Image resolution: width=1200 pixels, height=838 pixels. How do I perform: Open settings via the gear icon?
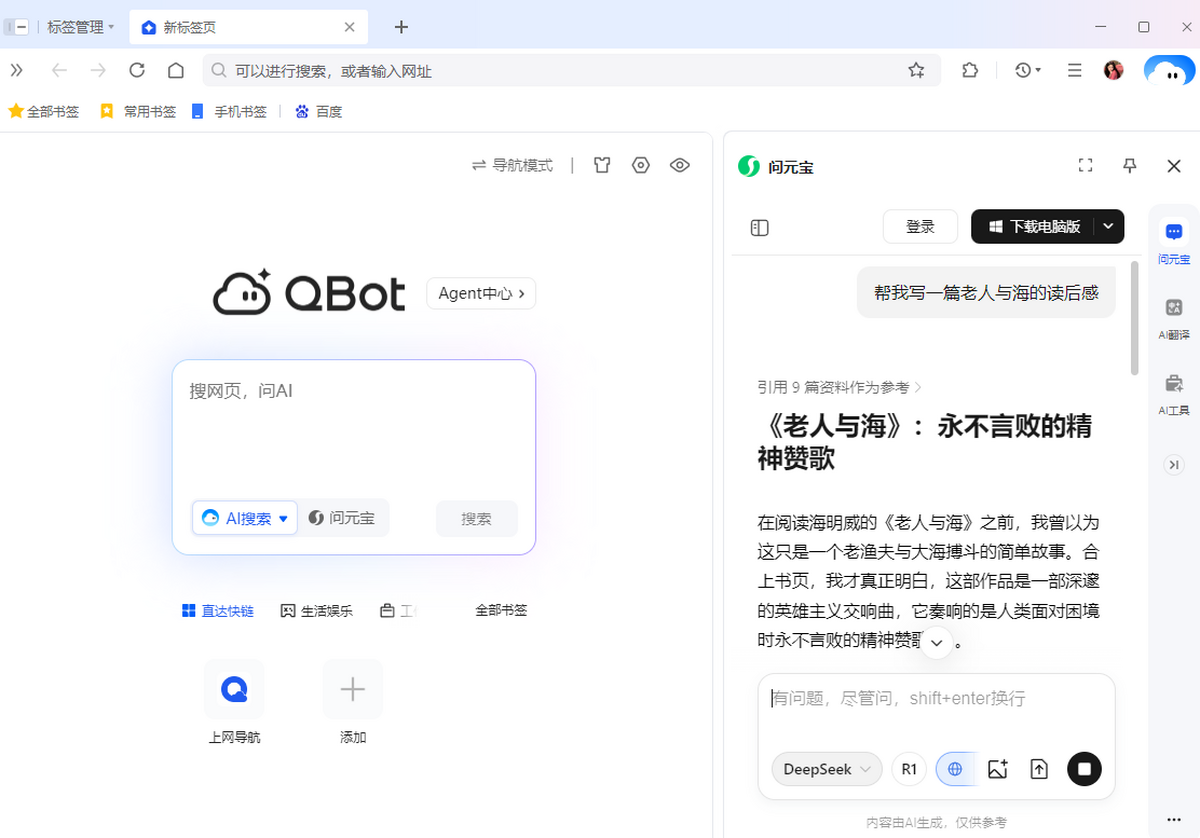click(641, 165)
